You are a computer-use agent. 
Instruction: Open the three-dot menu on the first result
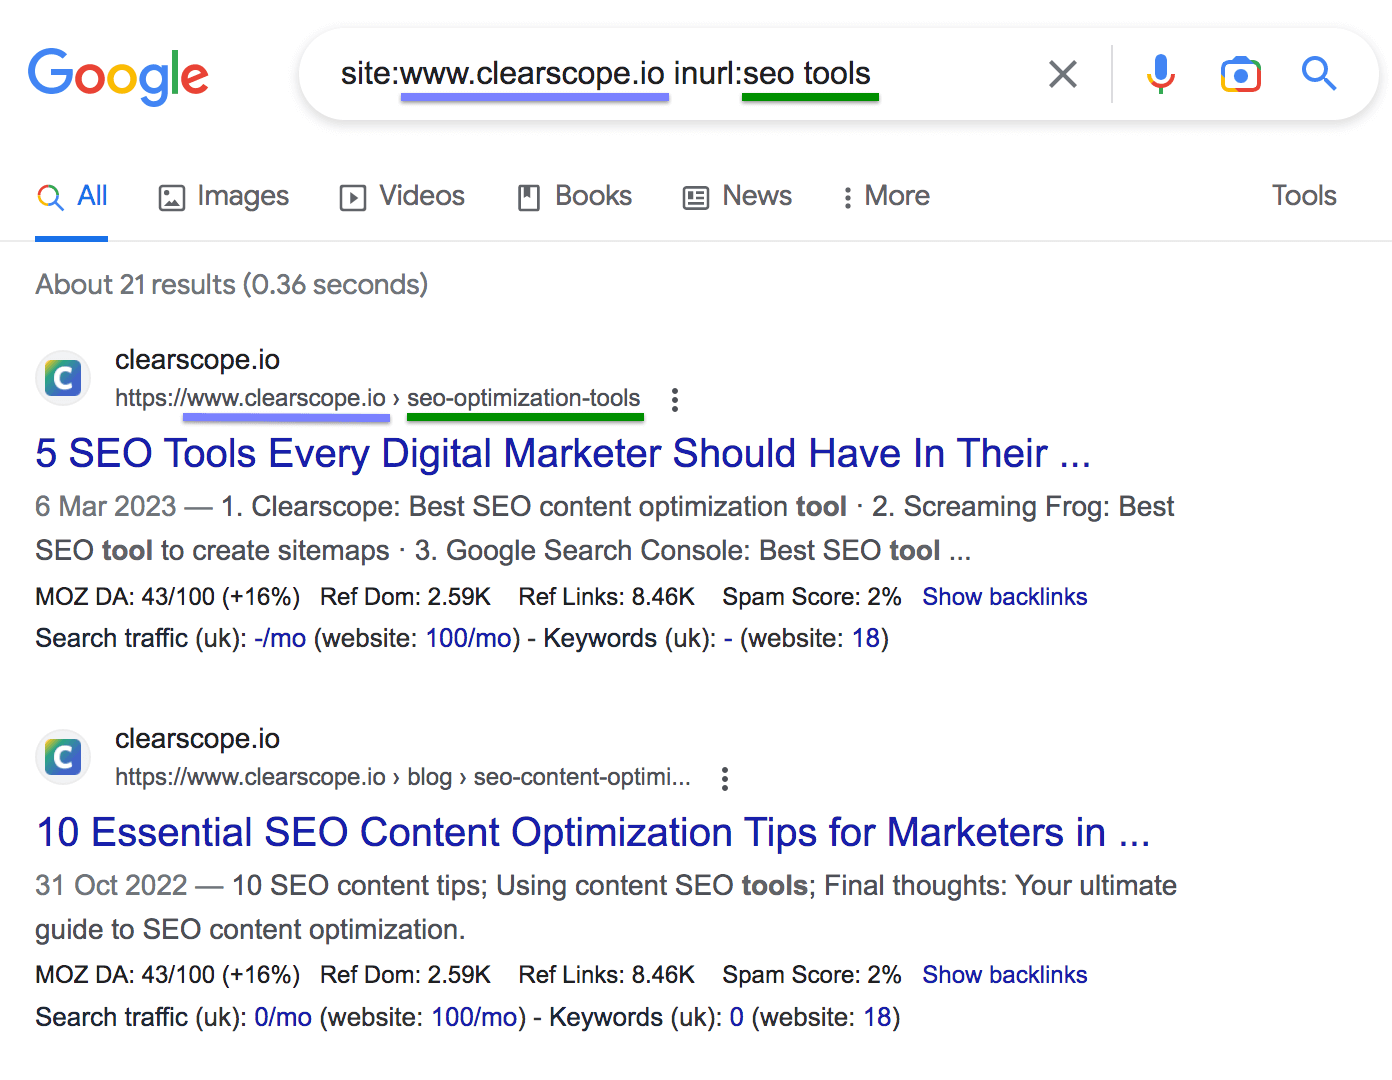pos(675,399)
